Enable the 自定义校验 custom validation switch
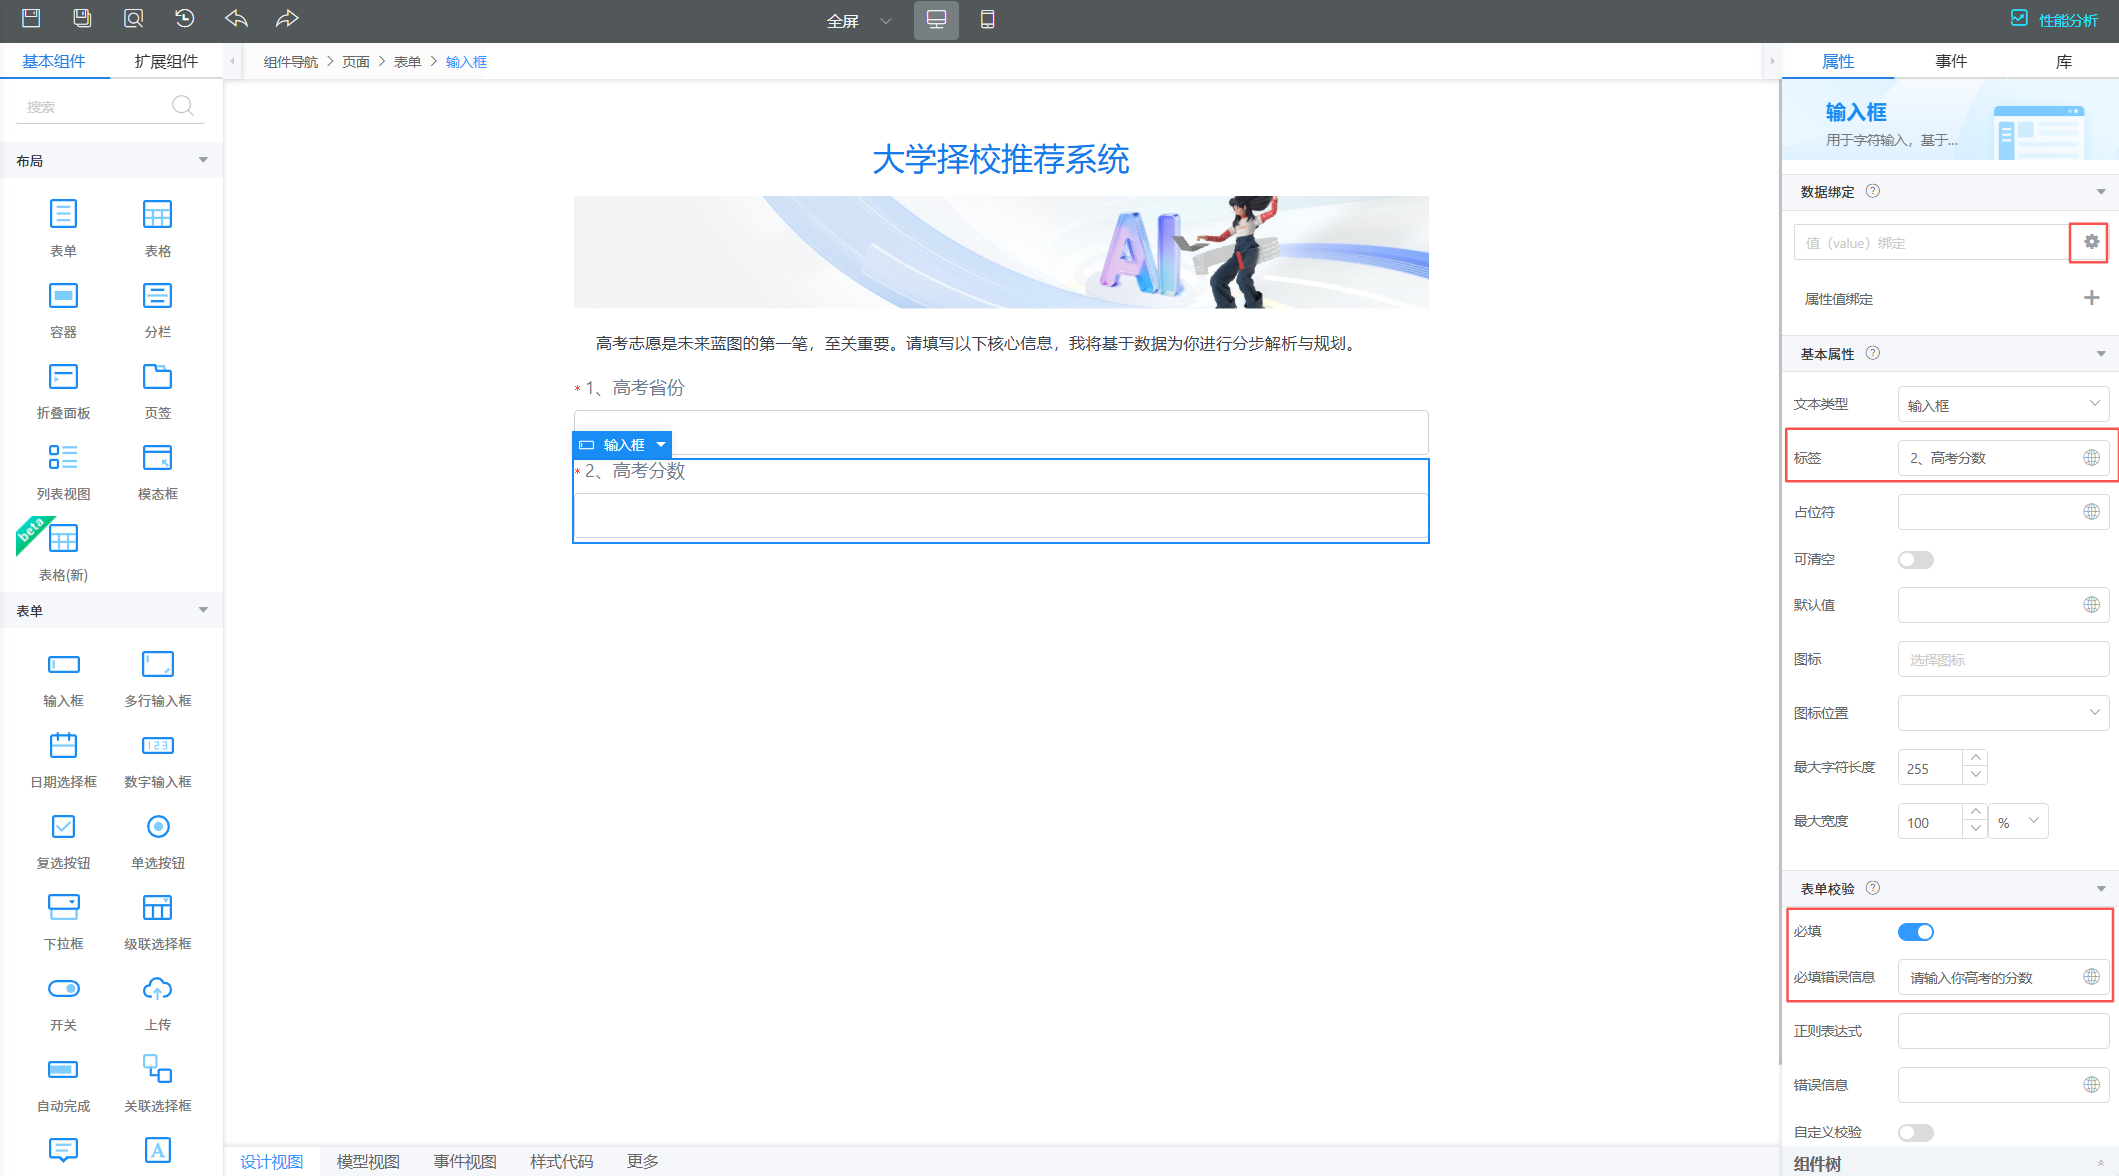 (1915, 1132)
